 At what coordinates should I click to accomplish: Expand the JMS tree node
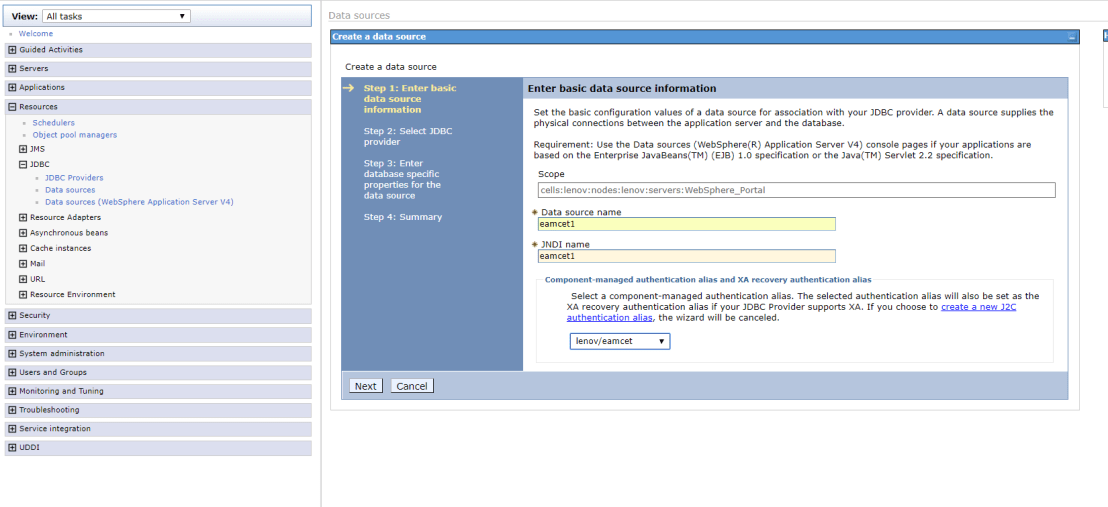[x=23, y=149]
